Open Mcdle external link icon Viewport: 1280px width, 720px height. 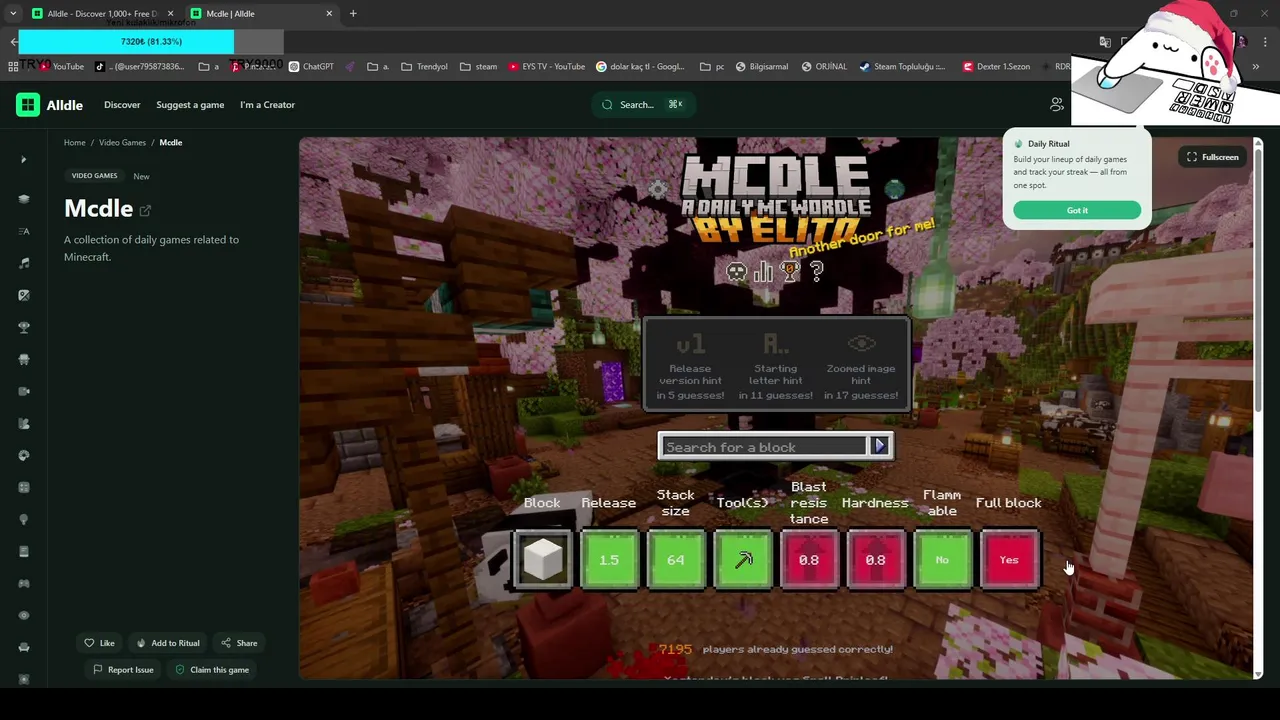[x=145, y=210]
